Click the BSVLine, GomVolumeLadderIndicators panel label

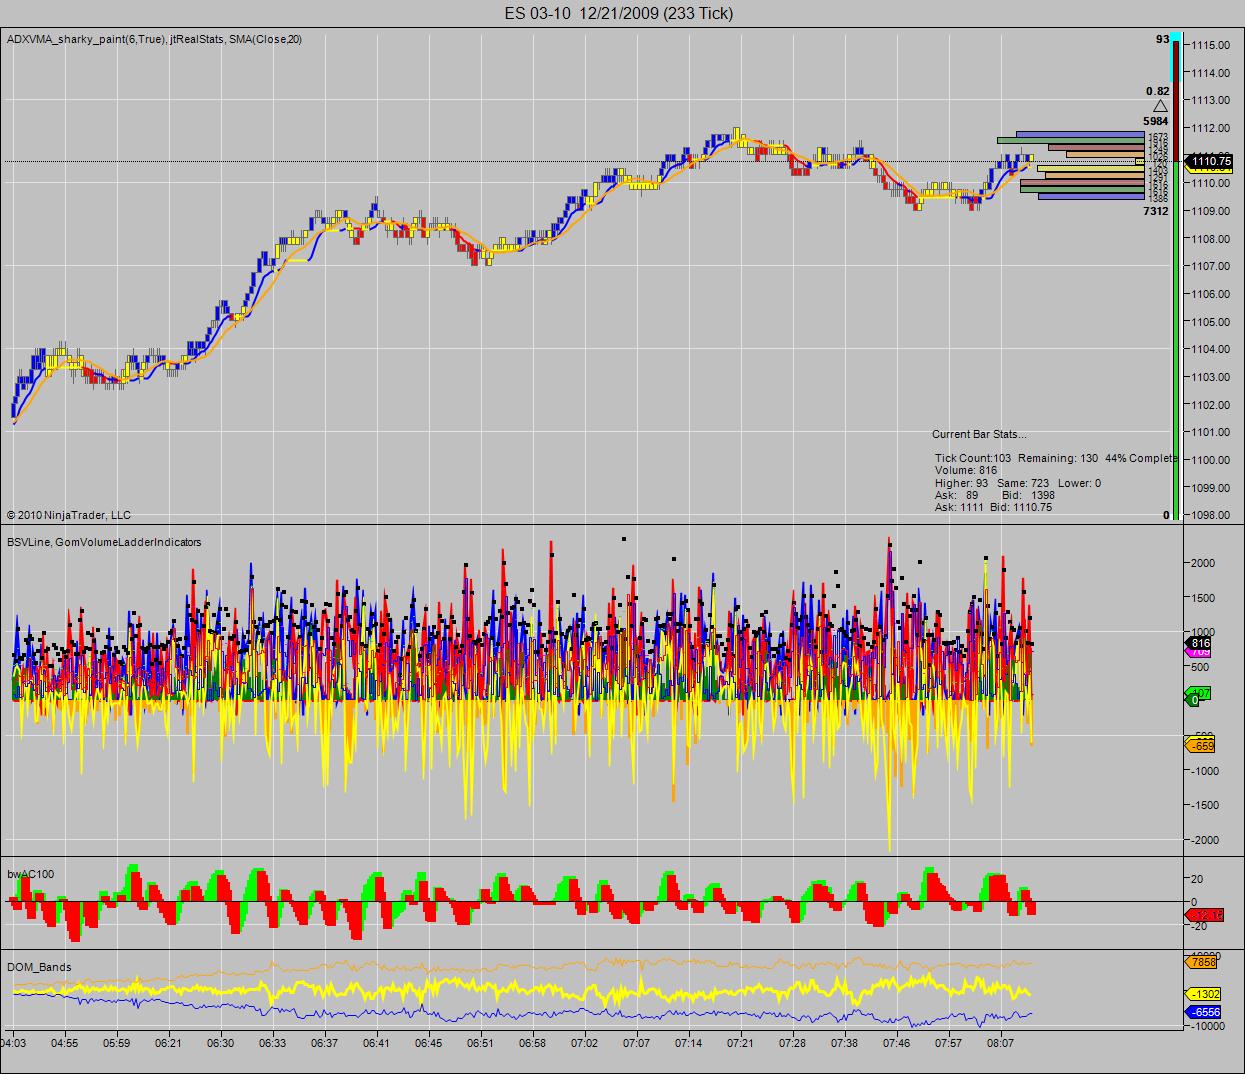coord(104,542)
